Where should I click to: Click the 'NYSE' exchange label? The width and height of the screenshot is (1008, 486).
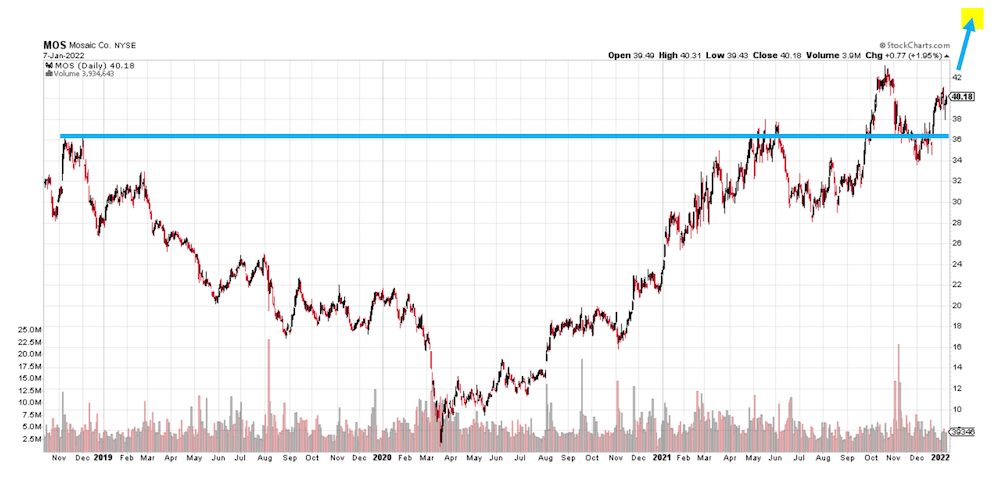click(126, 46)
